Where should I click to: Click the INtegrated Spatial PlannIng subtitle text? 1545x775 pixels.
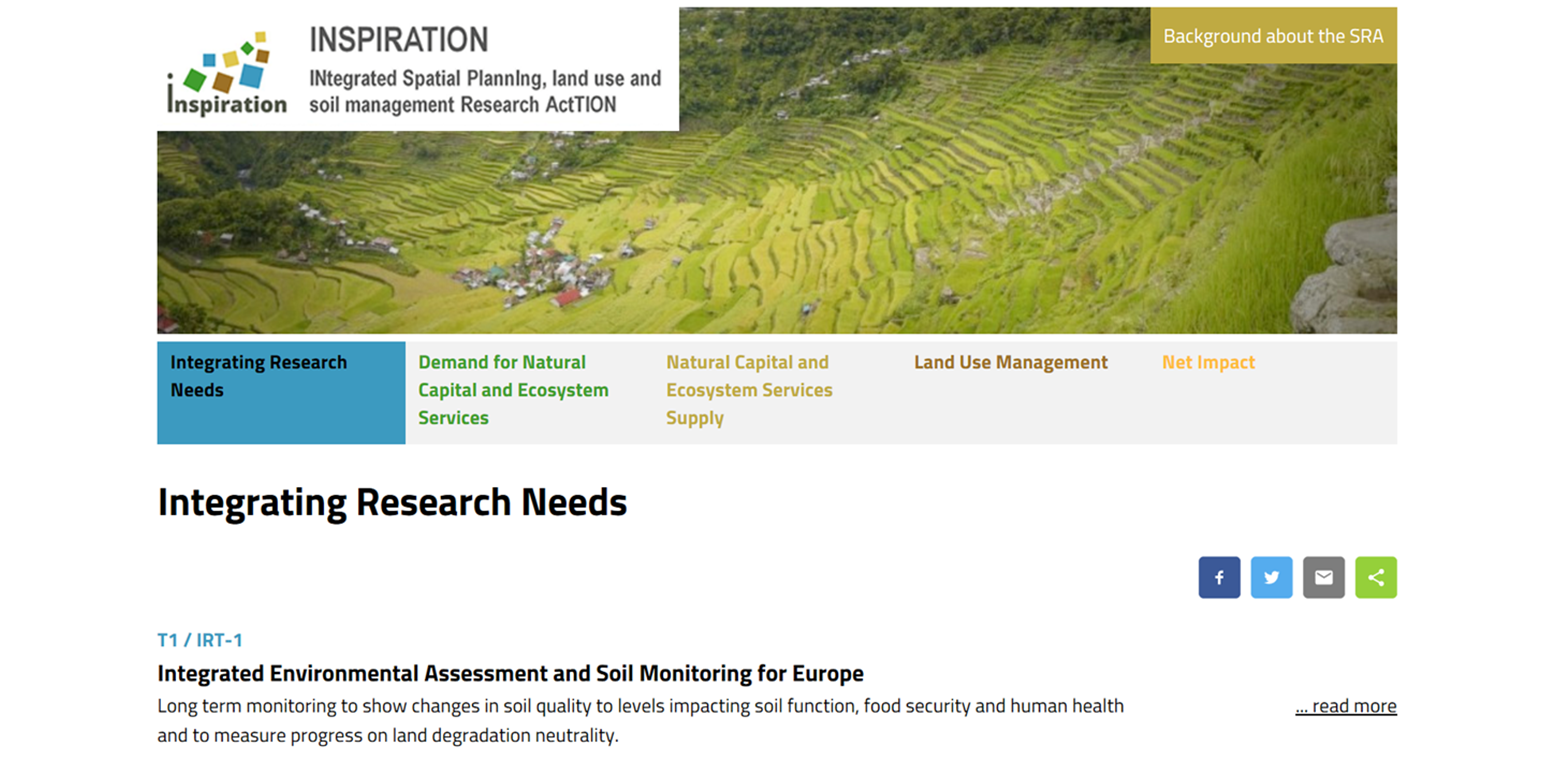tap(485, 91)
